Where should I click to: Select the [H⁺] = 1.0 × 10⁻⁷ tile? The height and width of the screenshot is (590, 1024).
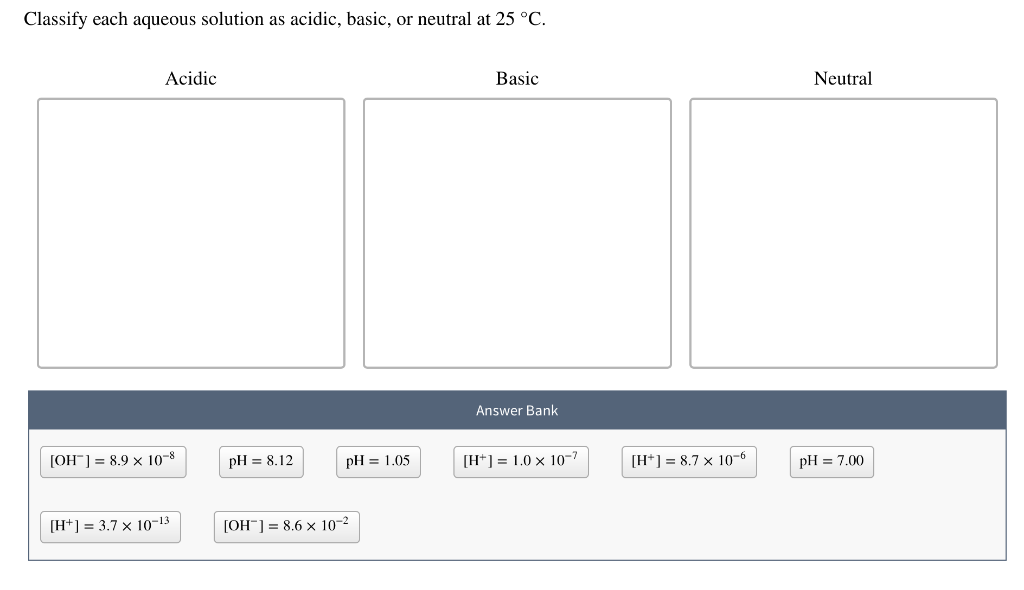tap(520, 461)
